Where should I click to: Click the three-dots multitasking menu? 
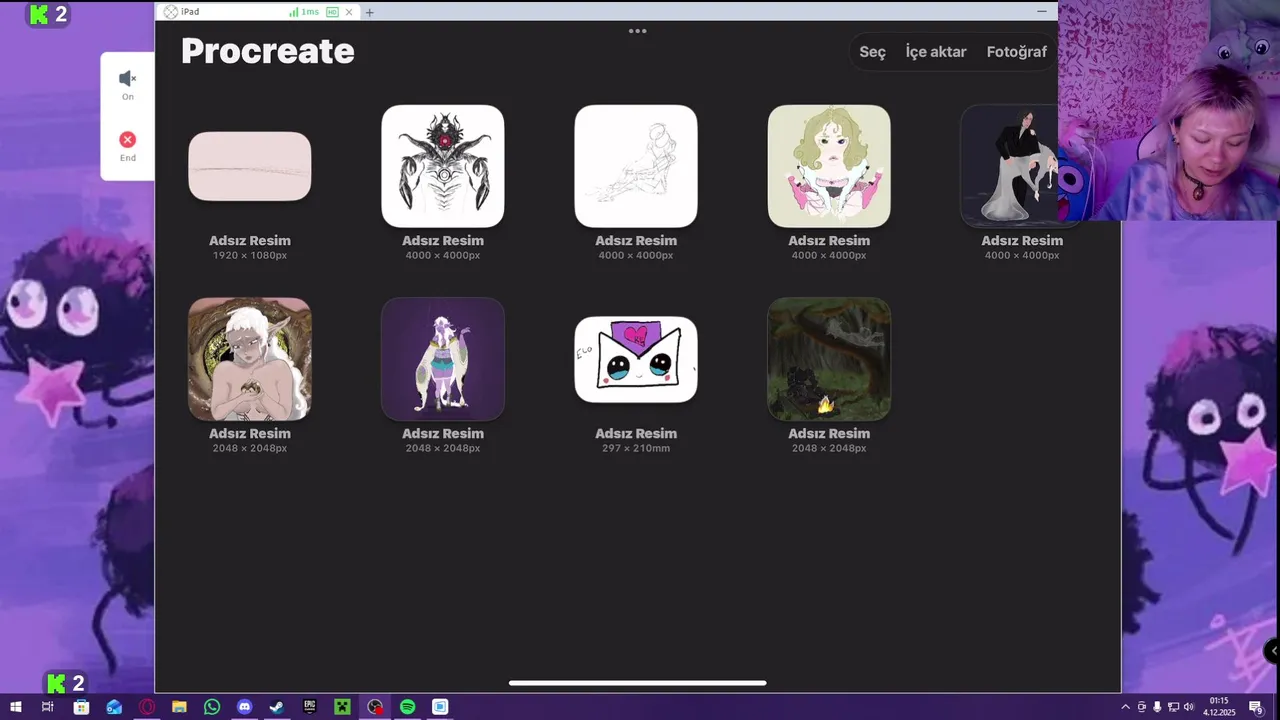(x=637, y=31)
